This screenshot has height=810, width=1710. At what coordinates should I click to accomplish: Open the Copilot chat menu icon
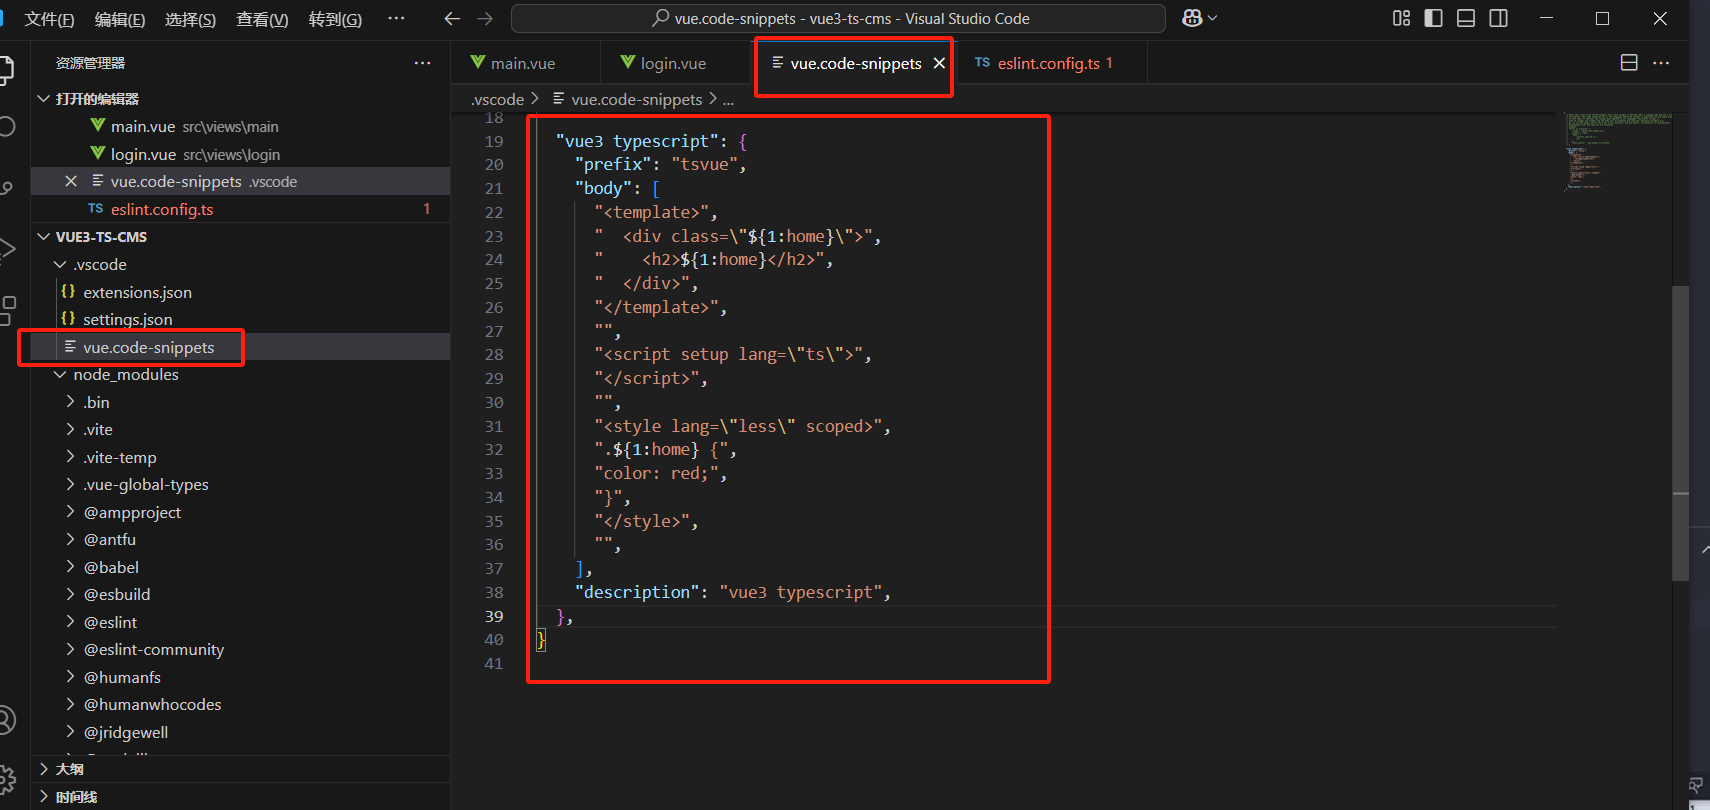click(1199, 18)
